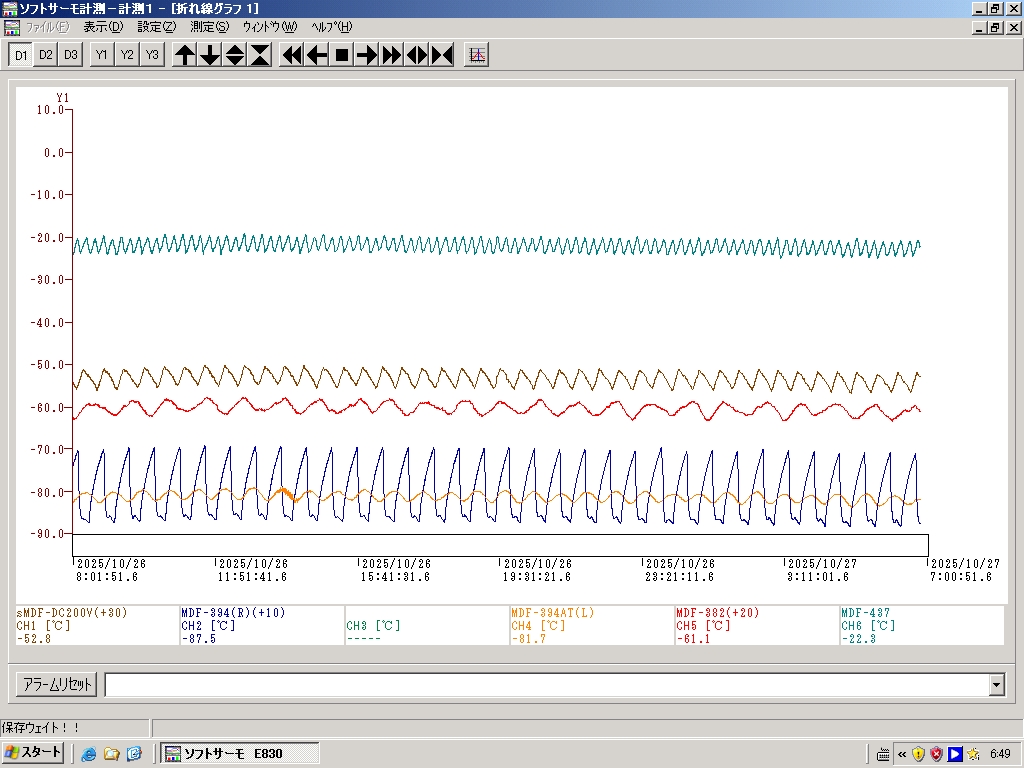The width and height of the screenshot is (1024, 768).
Task: Click the down arrow Y-axis shift icon
Action: point(210,55)
